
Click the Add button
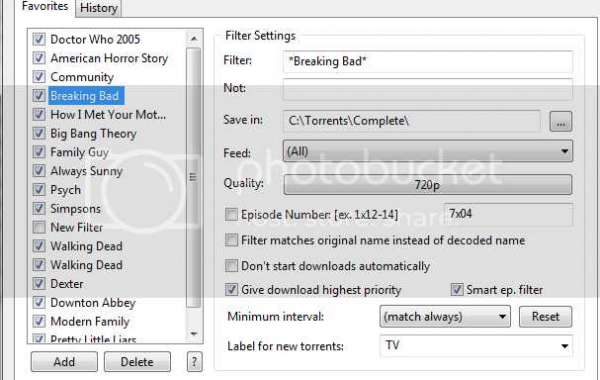click(64, 362)
